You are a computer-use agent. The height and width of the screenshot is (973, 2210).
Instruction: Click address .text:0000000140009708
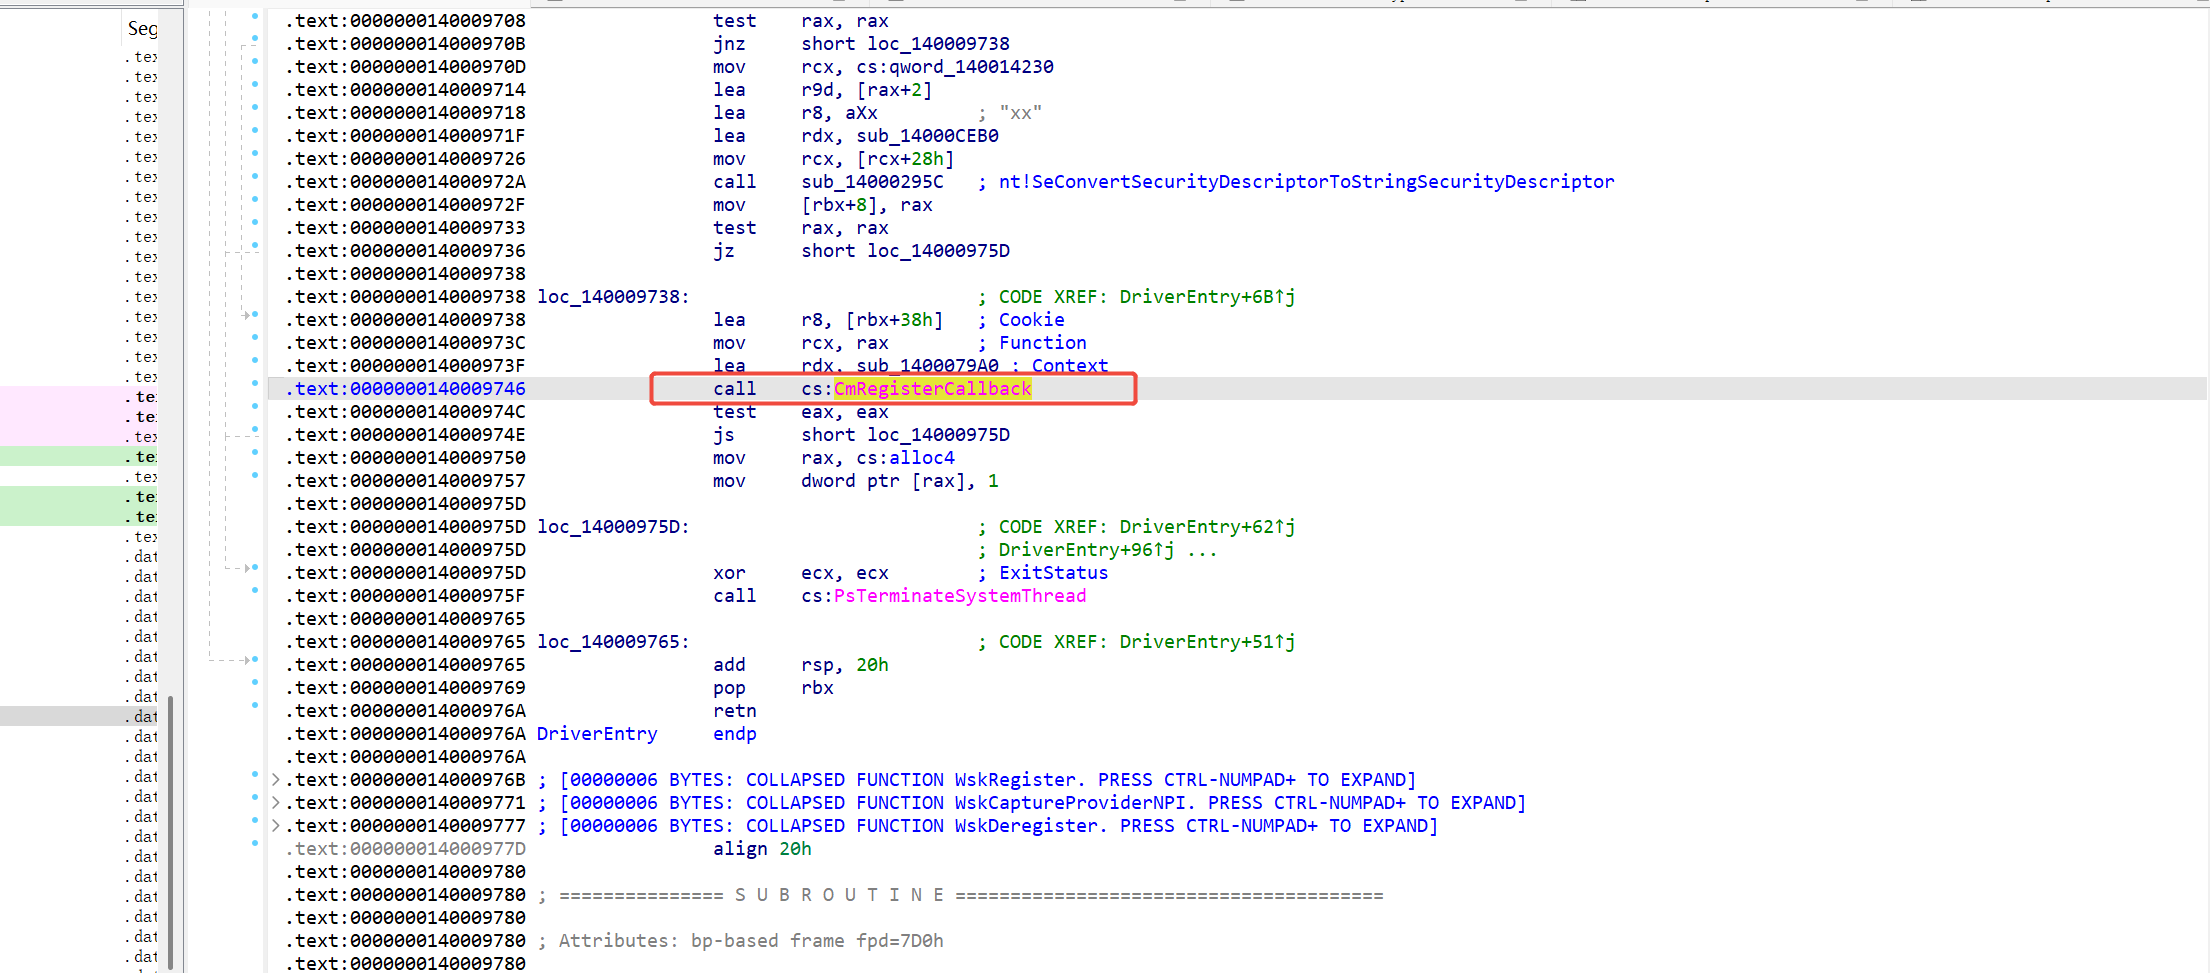(x=406, y=21)
